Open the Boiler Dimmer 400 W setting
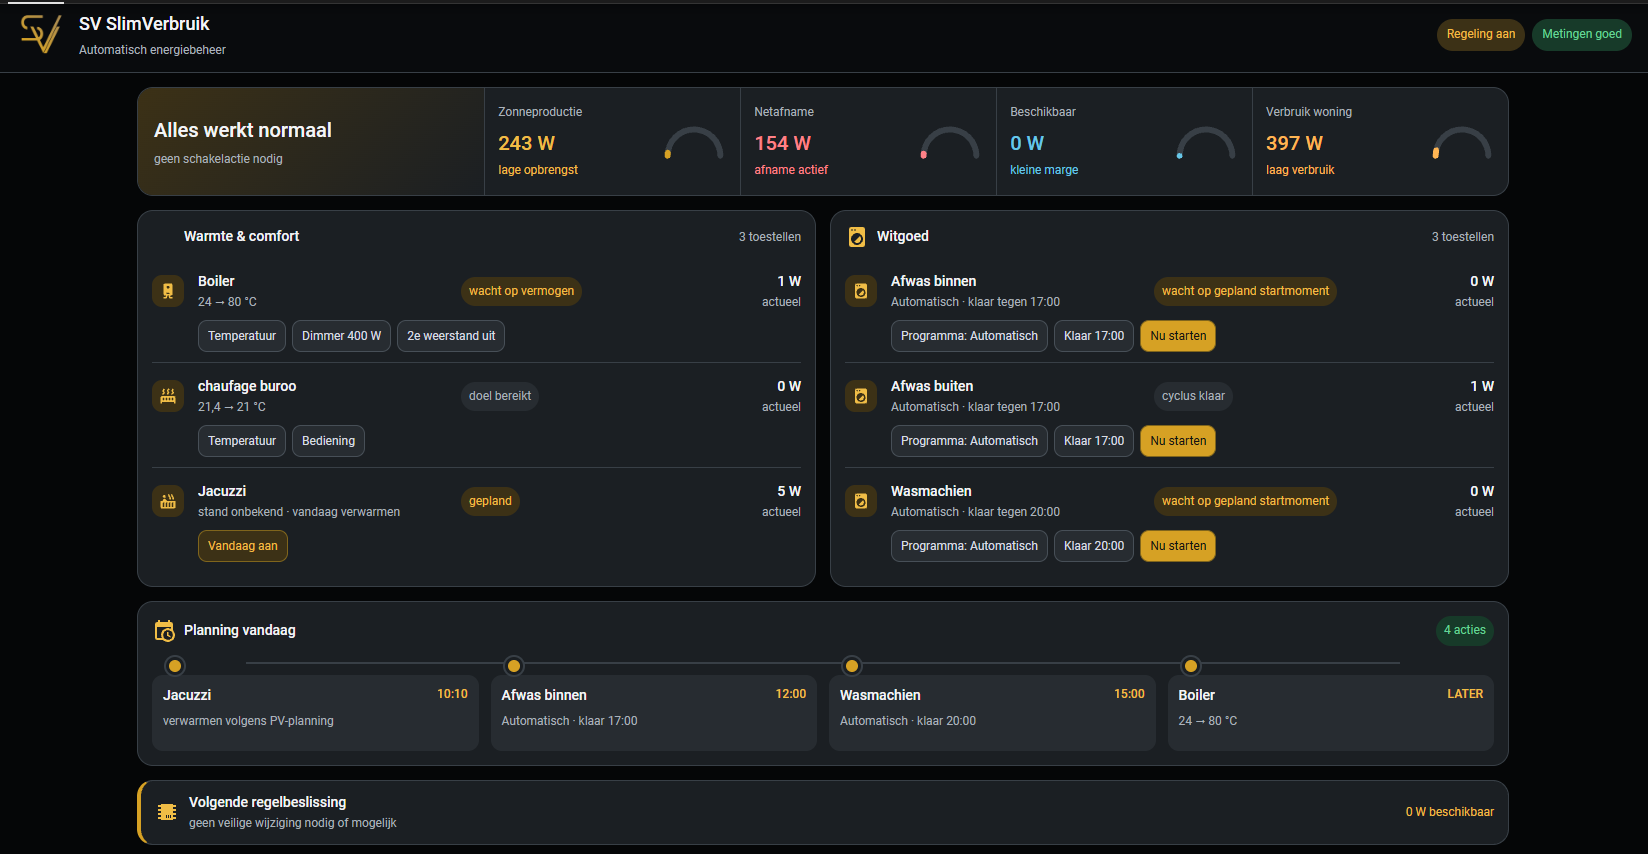Screen dimensions: 1648x854 tap(341, 336)
